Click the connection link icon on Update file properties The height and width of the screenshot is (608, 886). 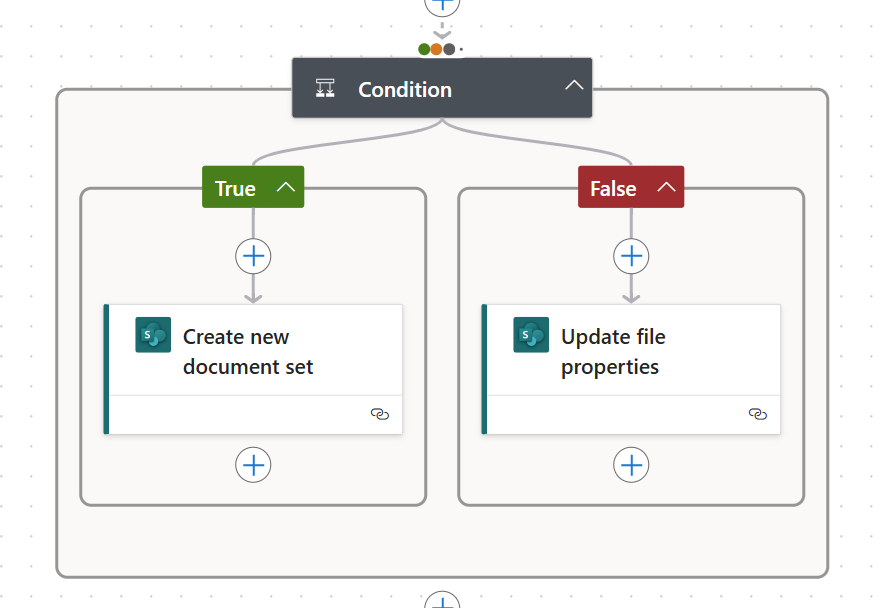[x=757, y=413]
